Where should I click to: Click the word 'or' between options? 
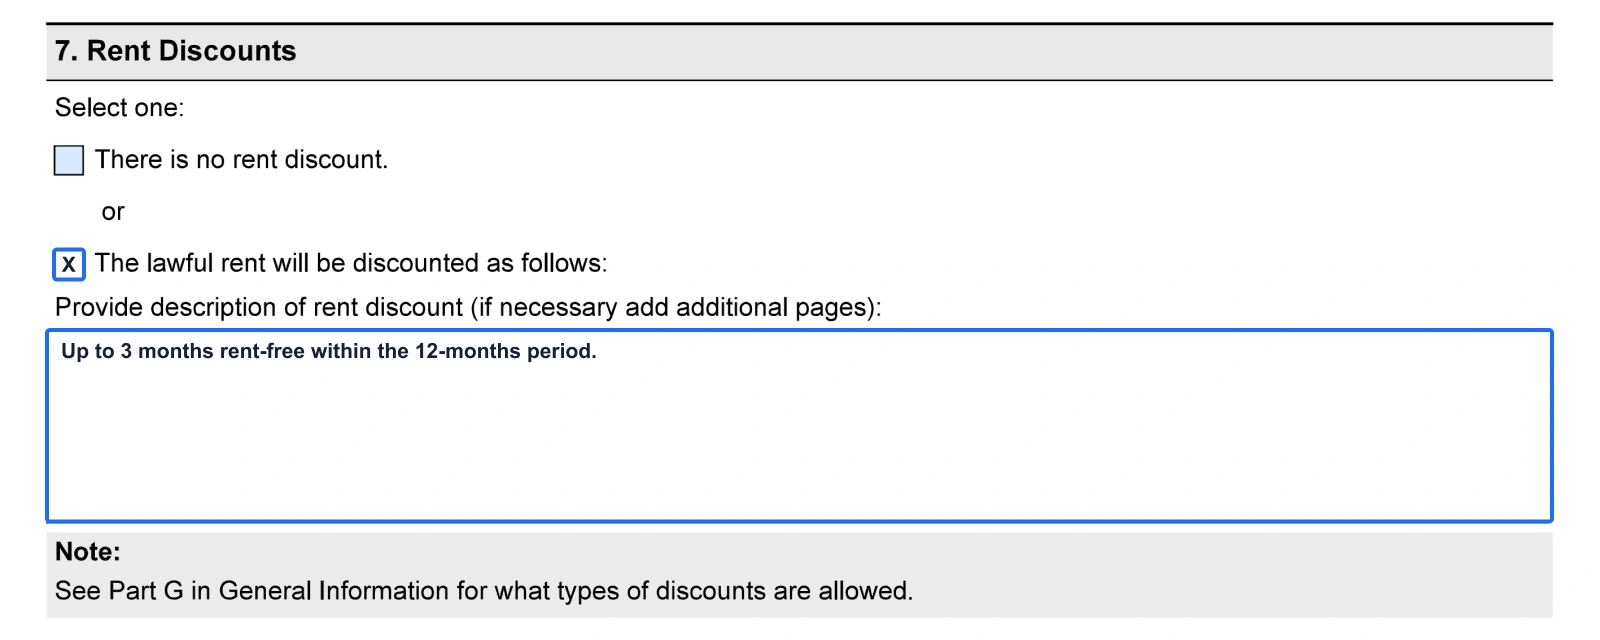(113, 211)
